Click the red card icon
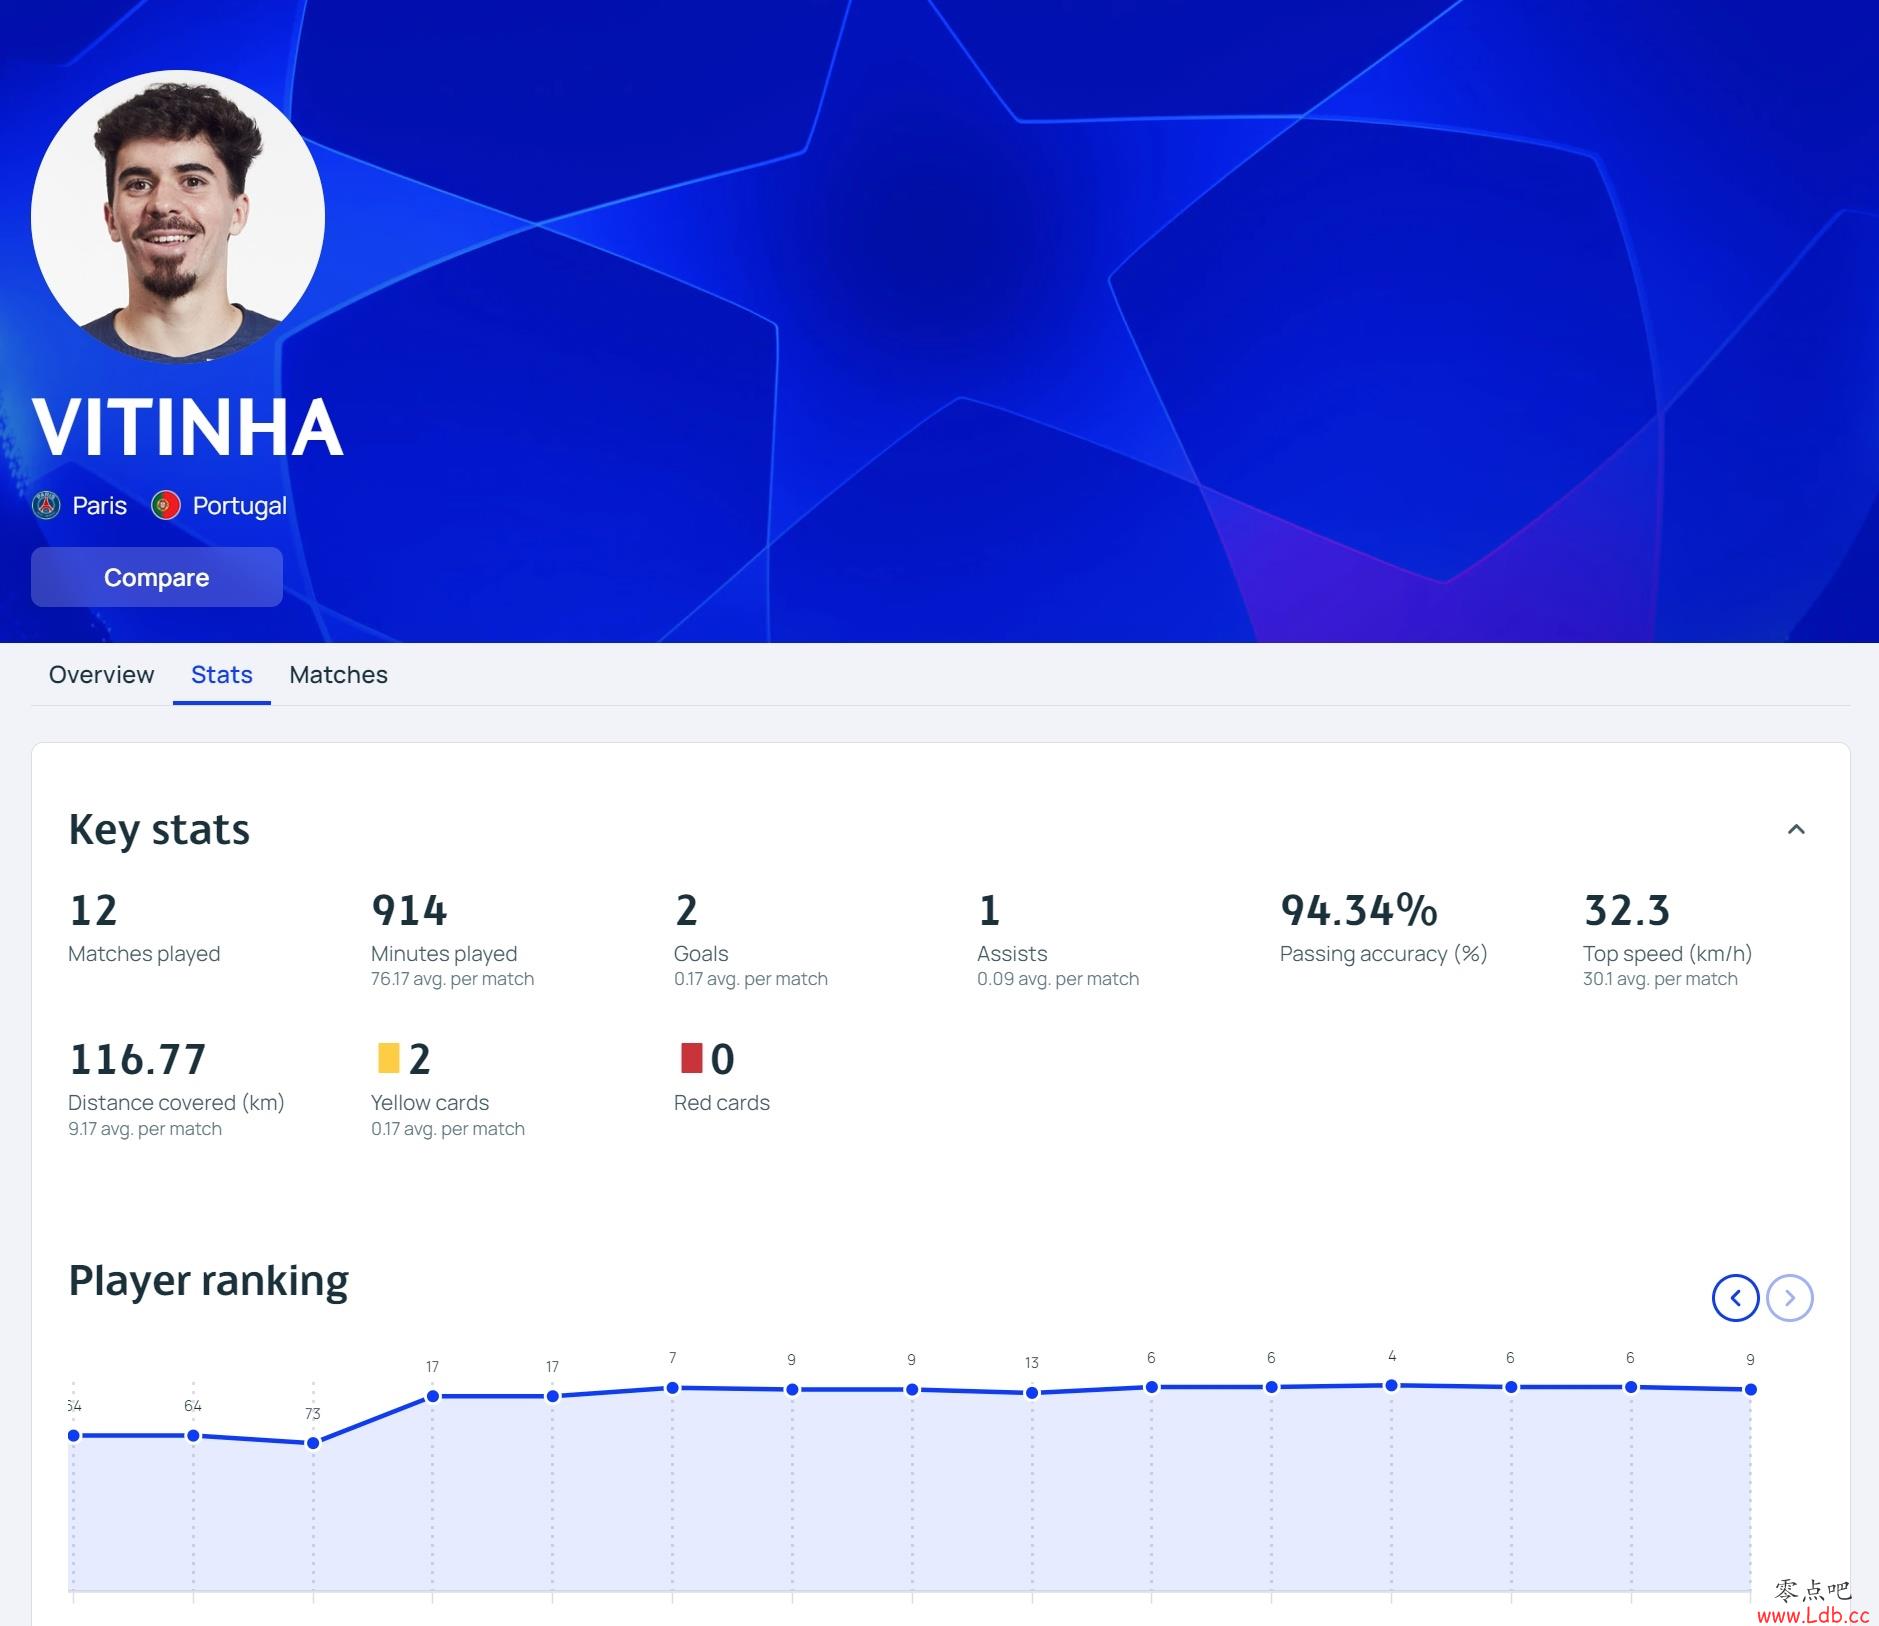1879x1626 pixels. [691, 1058]
